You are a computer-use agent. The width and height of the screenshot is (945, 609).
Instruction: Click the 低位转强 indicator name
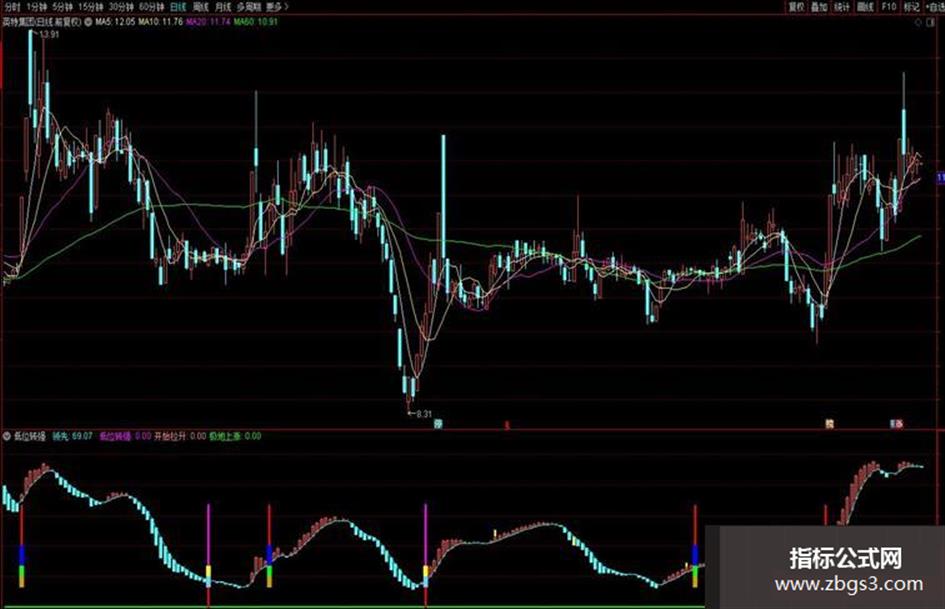[x=30, y=436]
